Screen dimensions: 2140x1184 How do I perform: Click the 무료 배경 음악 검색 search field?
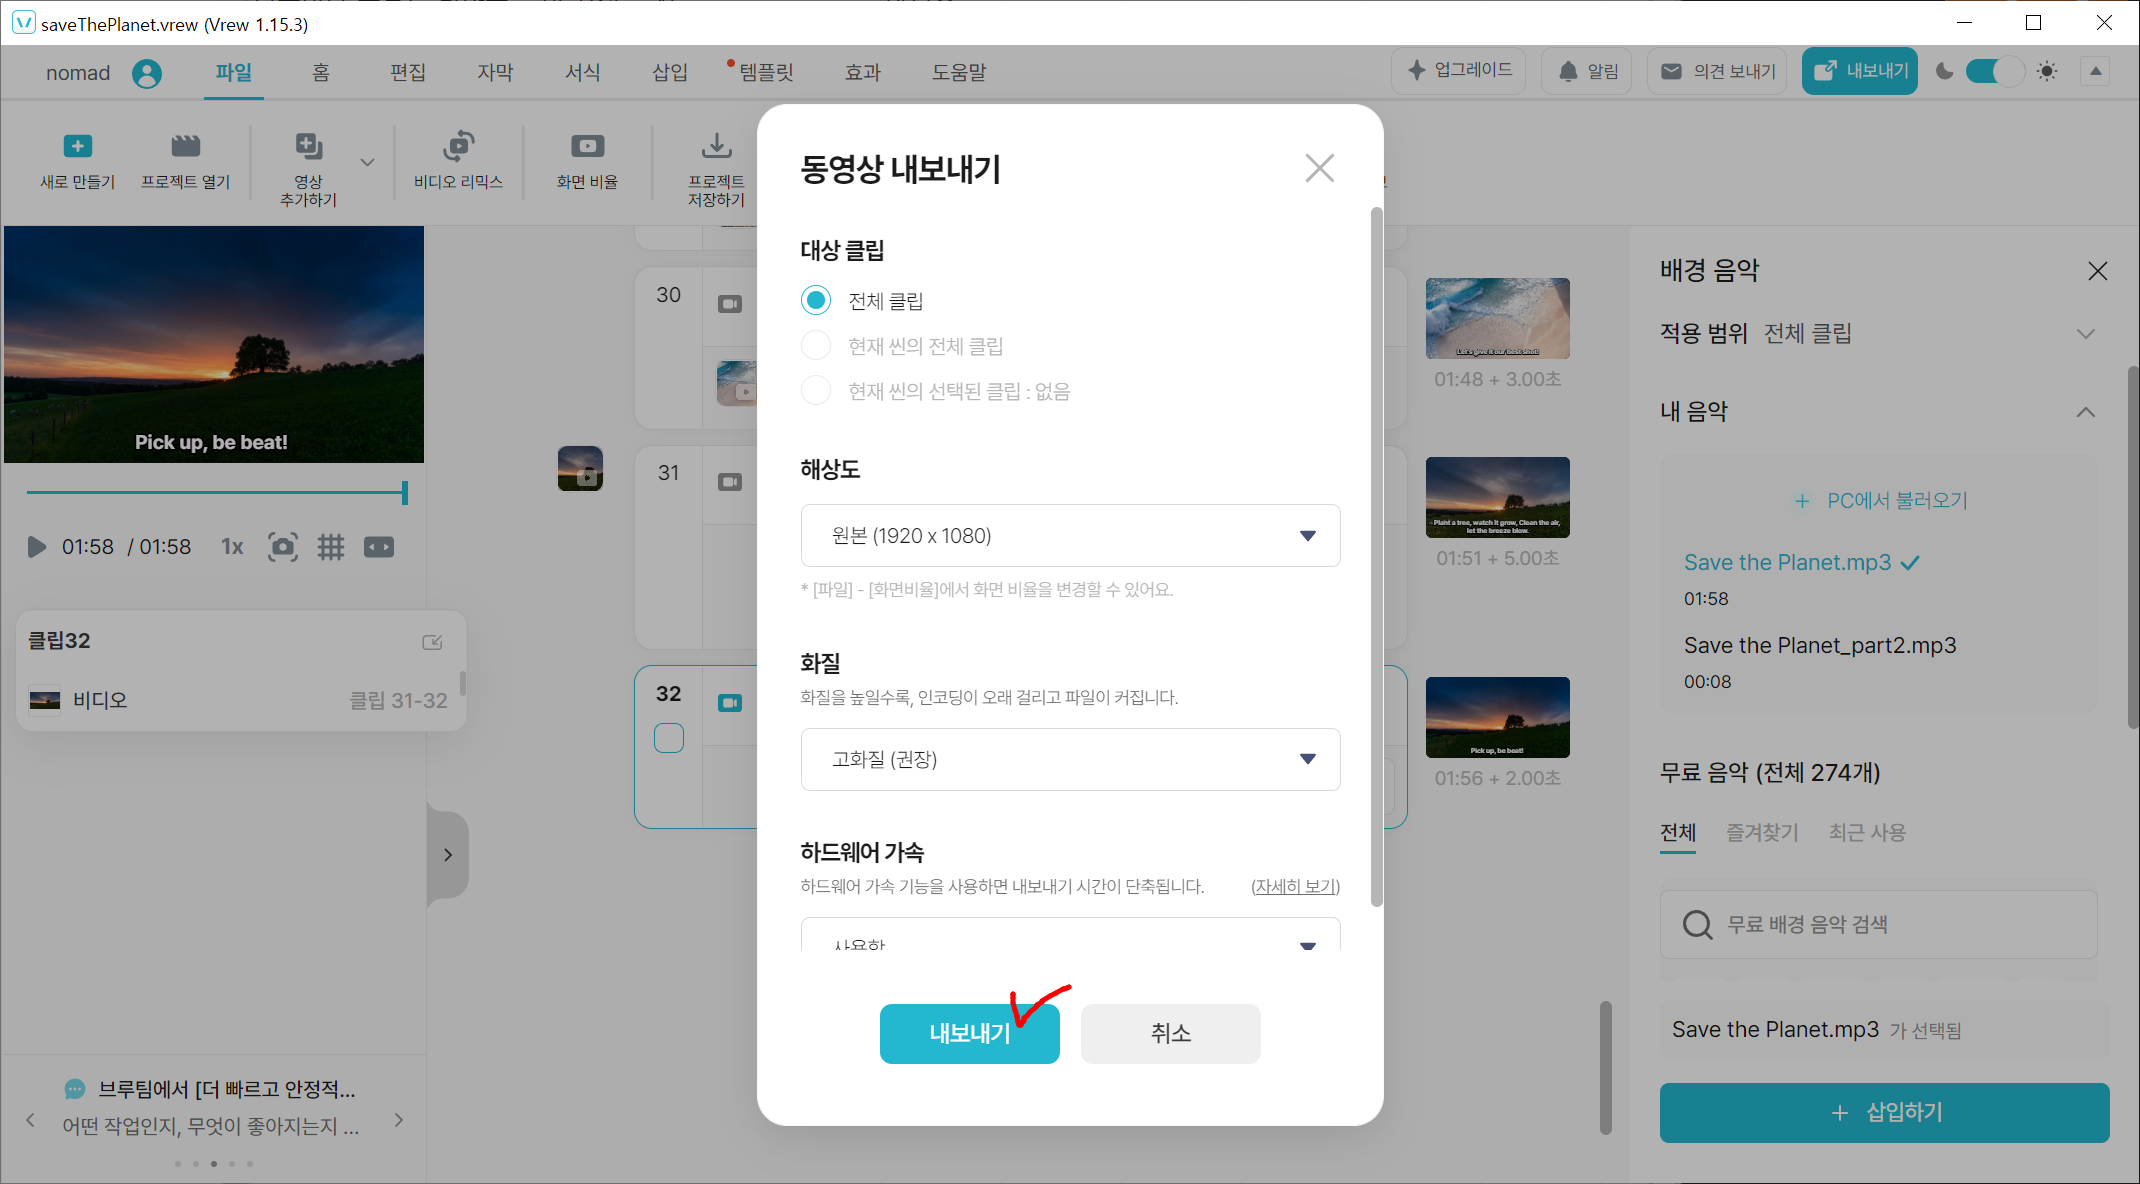tap(1880, 924)
